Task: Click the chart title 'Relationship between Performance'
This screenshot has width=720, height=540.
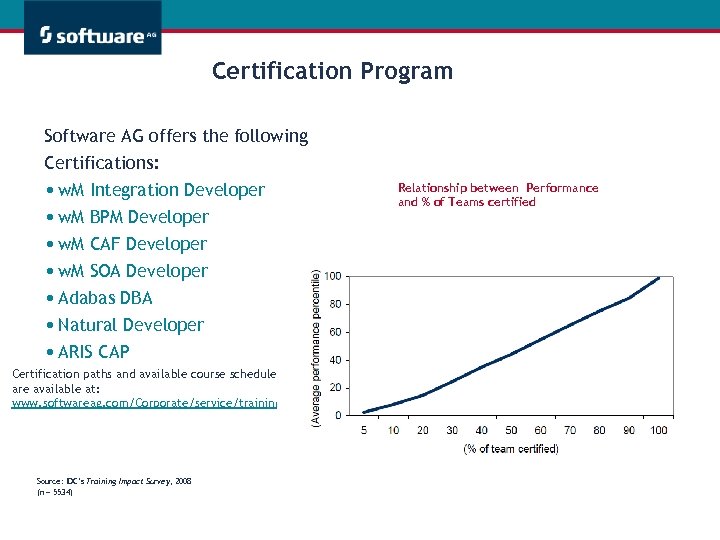Action: (498, 188)
